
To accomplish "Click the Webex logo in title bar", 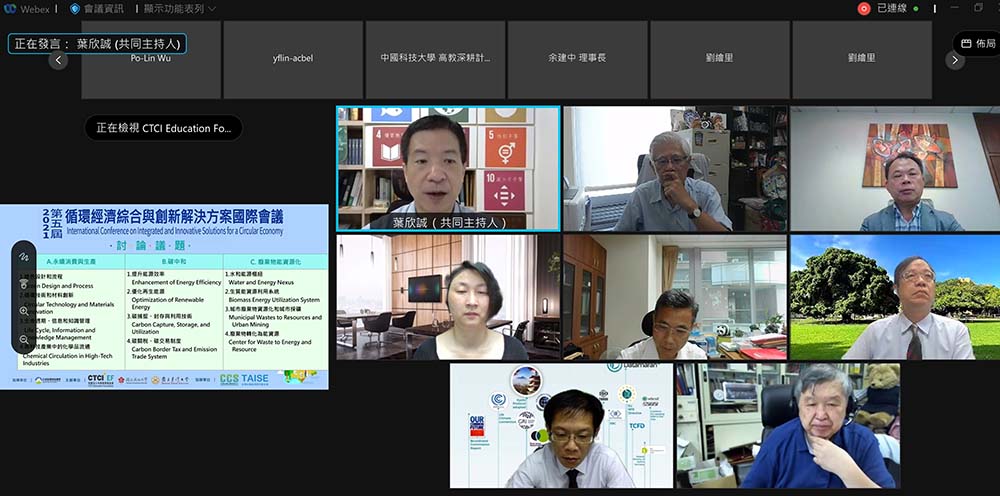I will point(12,8).
